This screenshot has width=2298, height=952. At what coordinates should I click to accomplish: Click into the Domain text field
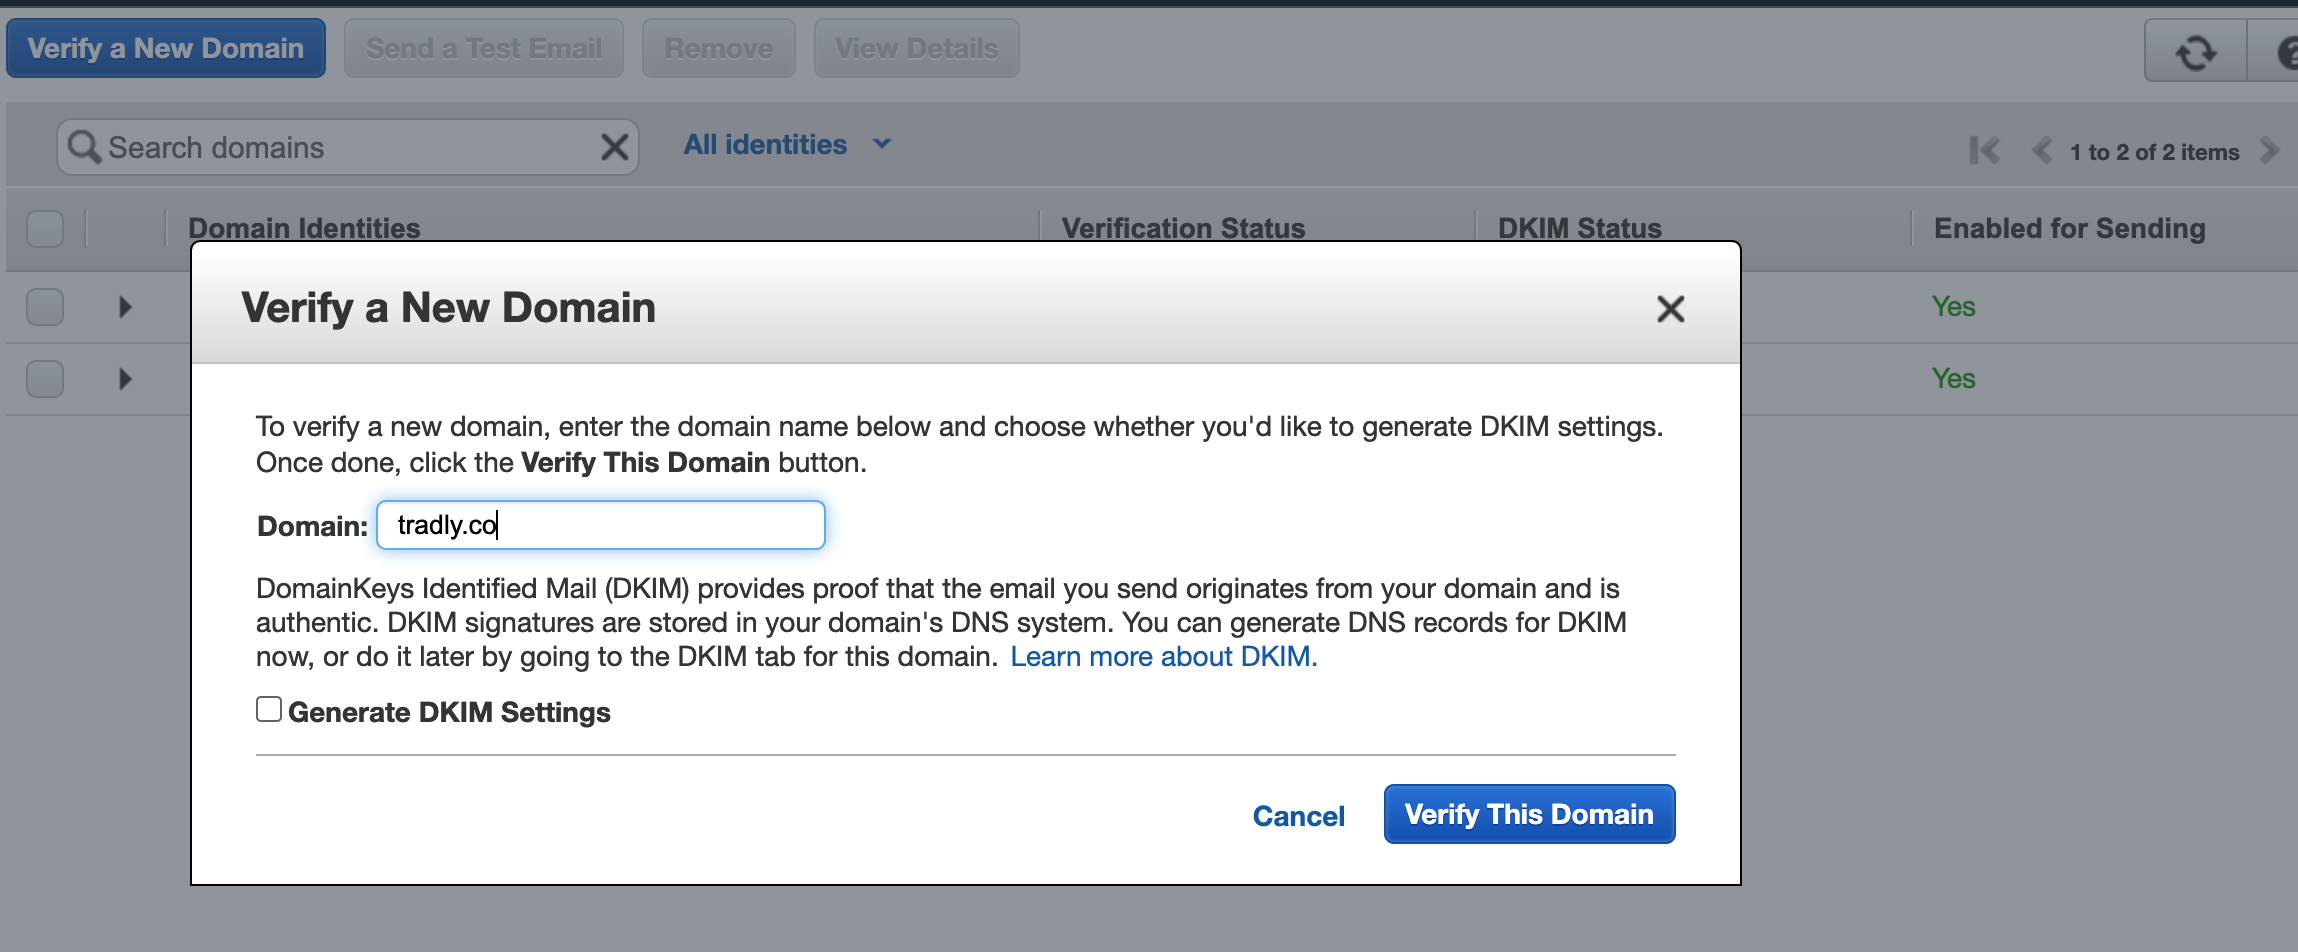[x=600, y=525]
